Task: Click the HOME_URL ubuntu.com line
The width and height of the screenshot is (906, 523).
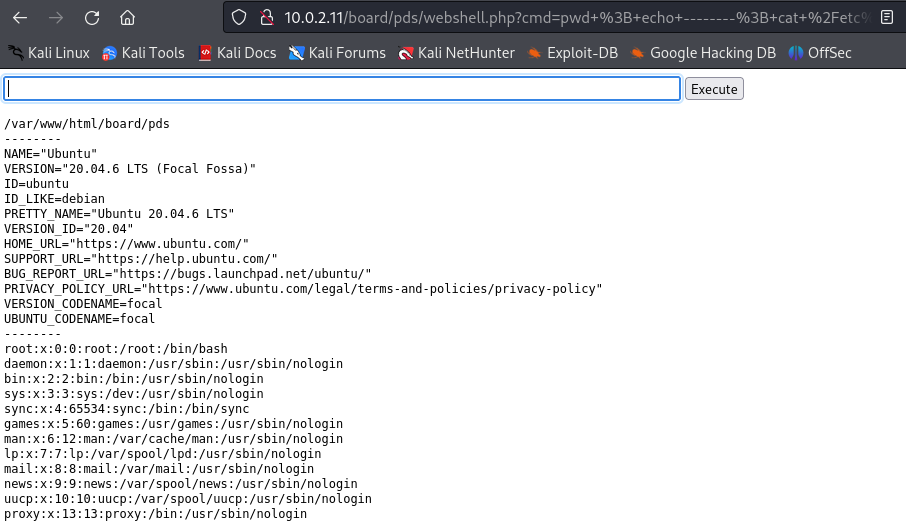Action: pyautogui.click(x=127, y=244)
